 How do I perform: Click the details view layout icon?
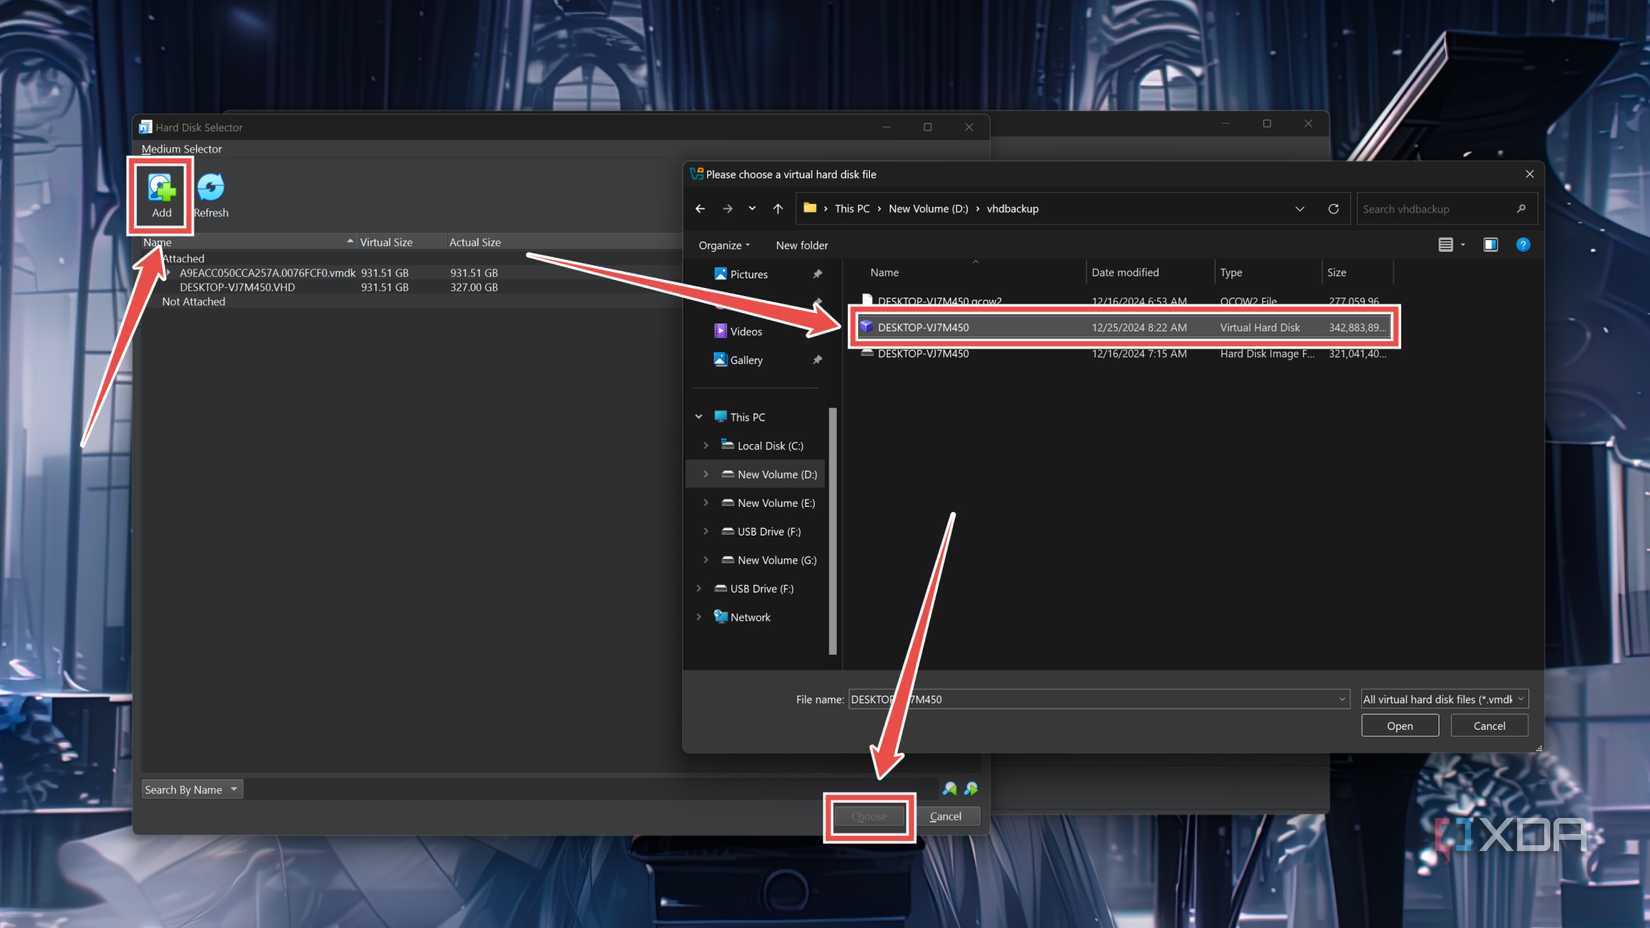tap(1447, 245)
